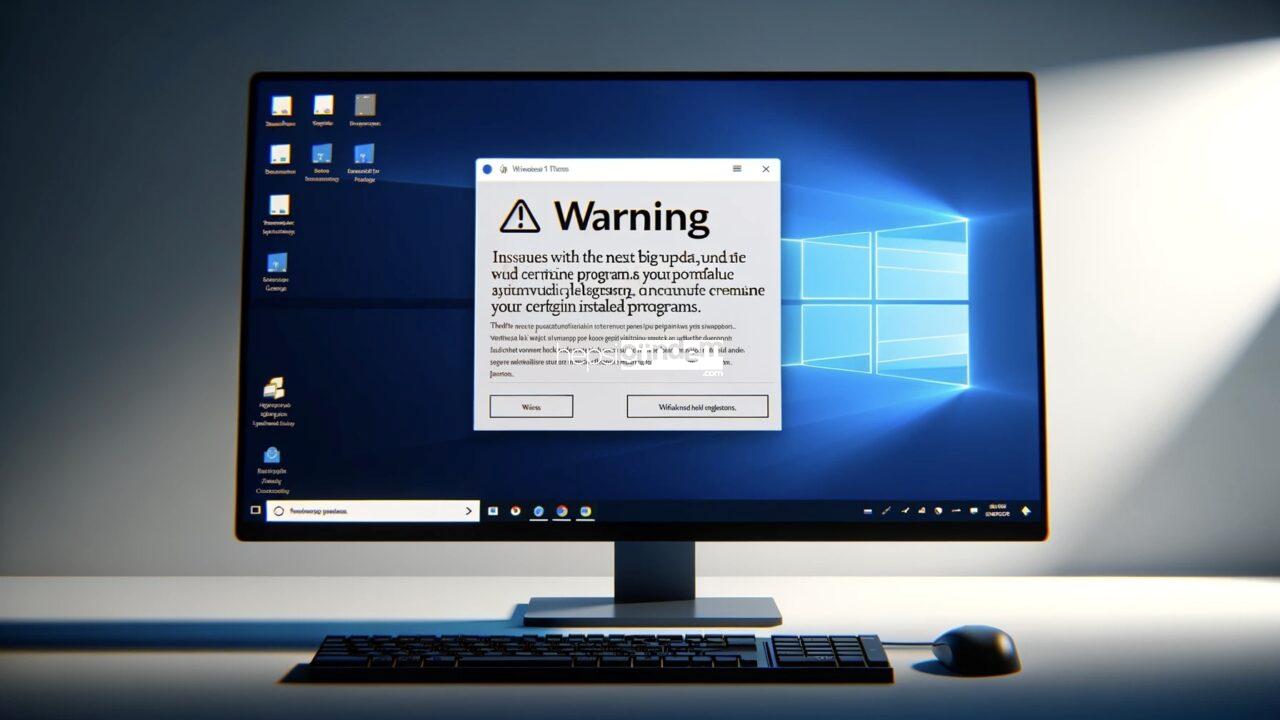Open the yellow stacked-folders desktop icon

click(x=272, y=388)
